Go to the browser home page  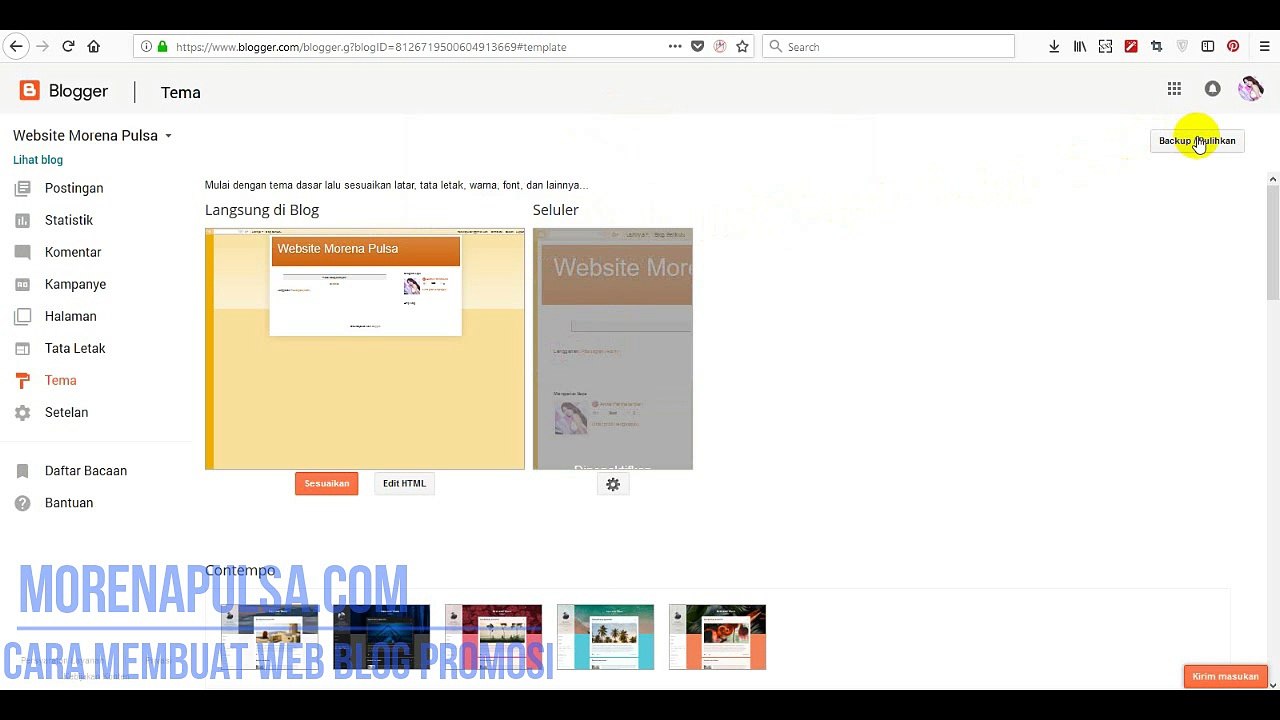coord(94,46)
